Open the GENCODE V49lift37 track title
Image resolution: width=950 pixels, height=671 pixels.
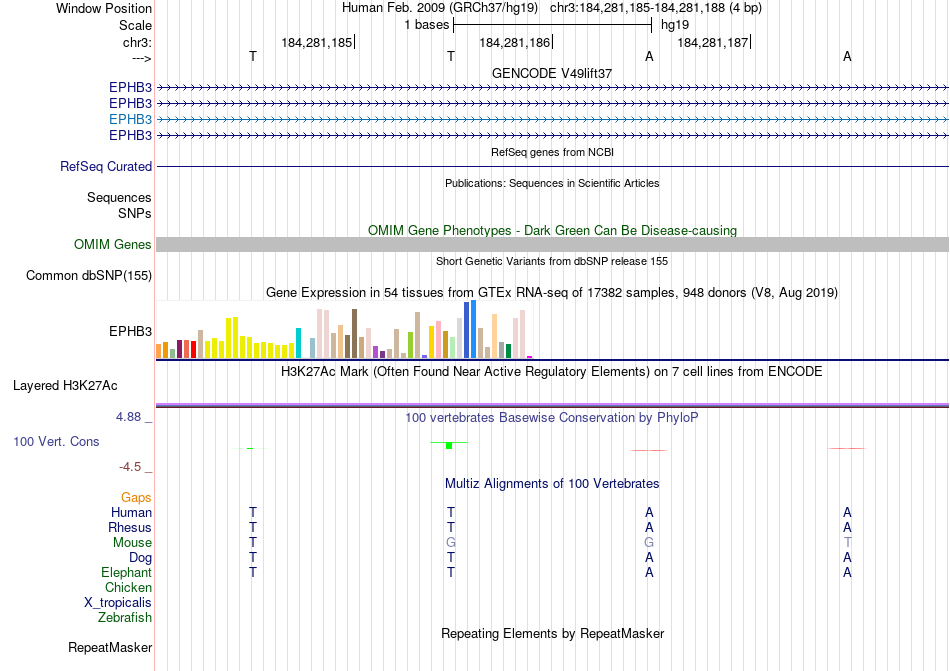552,73
